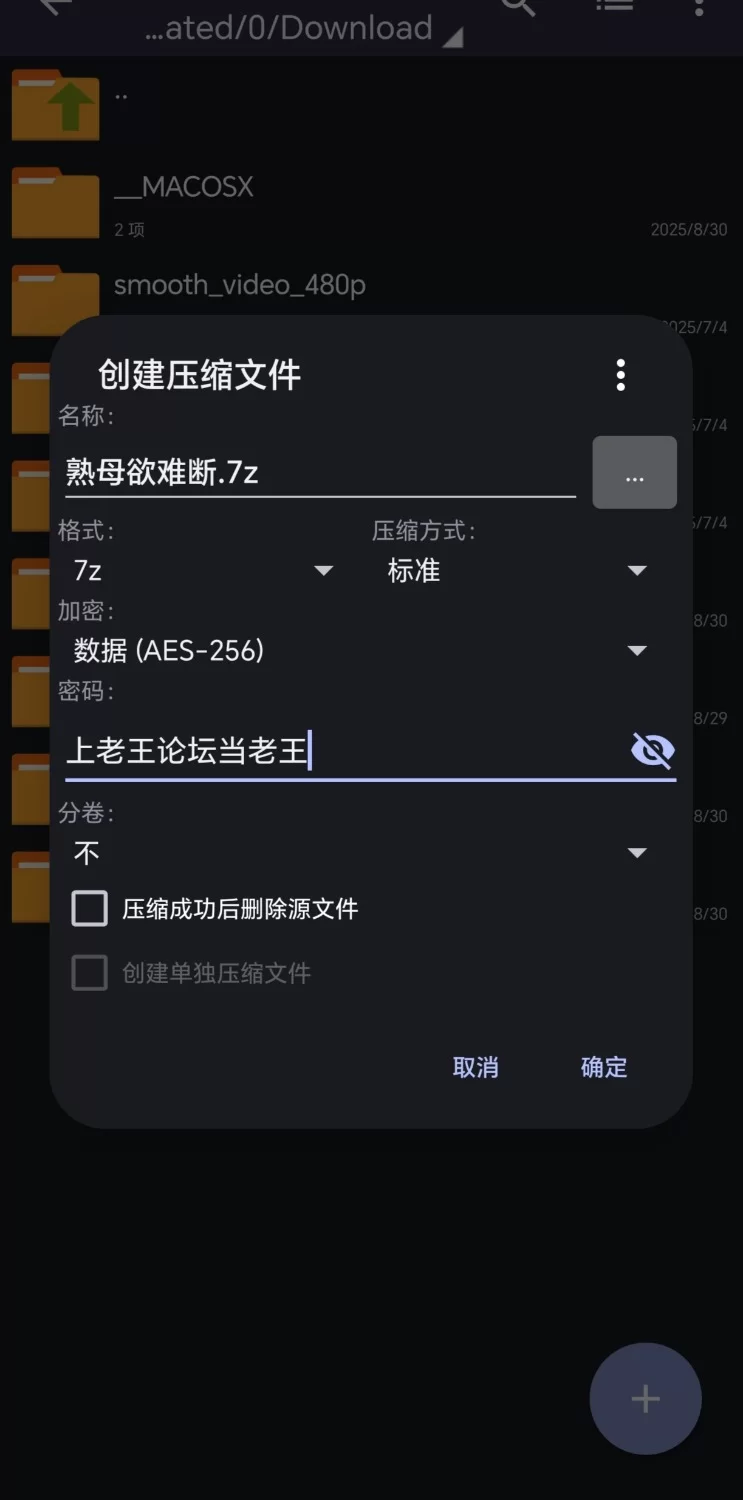743x1500 pixels.
Task: Open the split volume "不" dropdown
Action: [x=360, y=853]
